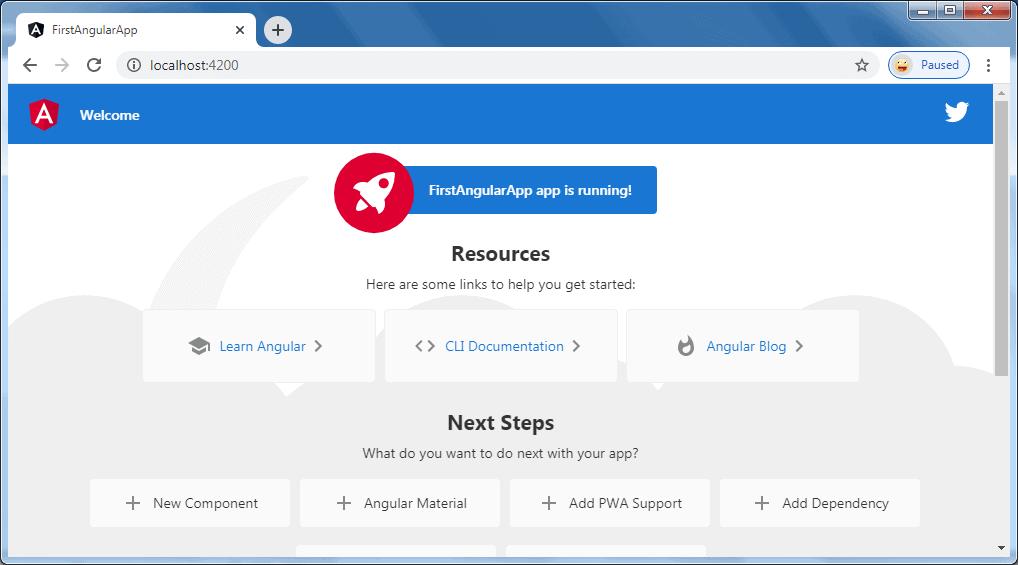Click the address bar showing localhost:4200
The width and height of the screenshot is (1019, 565).
[x=480, y=65]
